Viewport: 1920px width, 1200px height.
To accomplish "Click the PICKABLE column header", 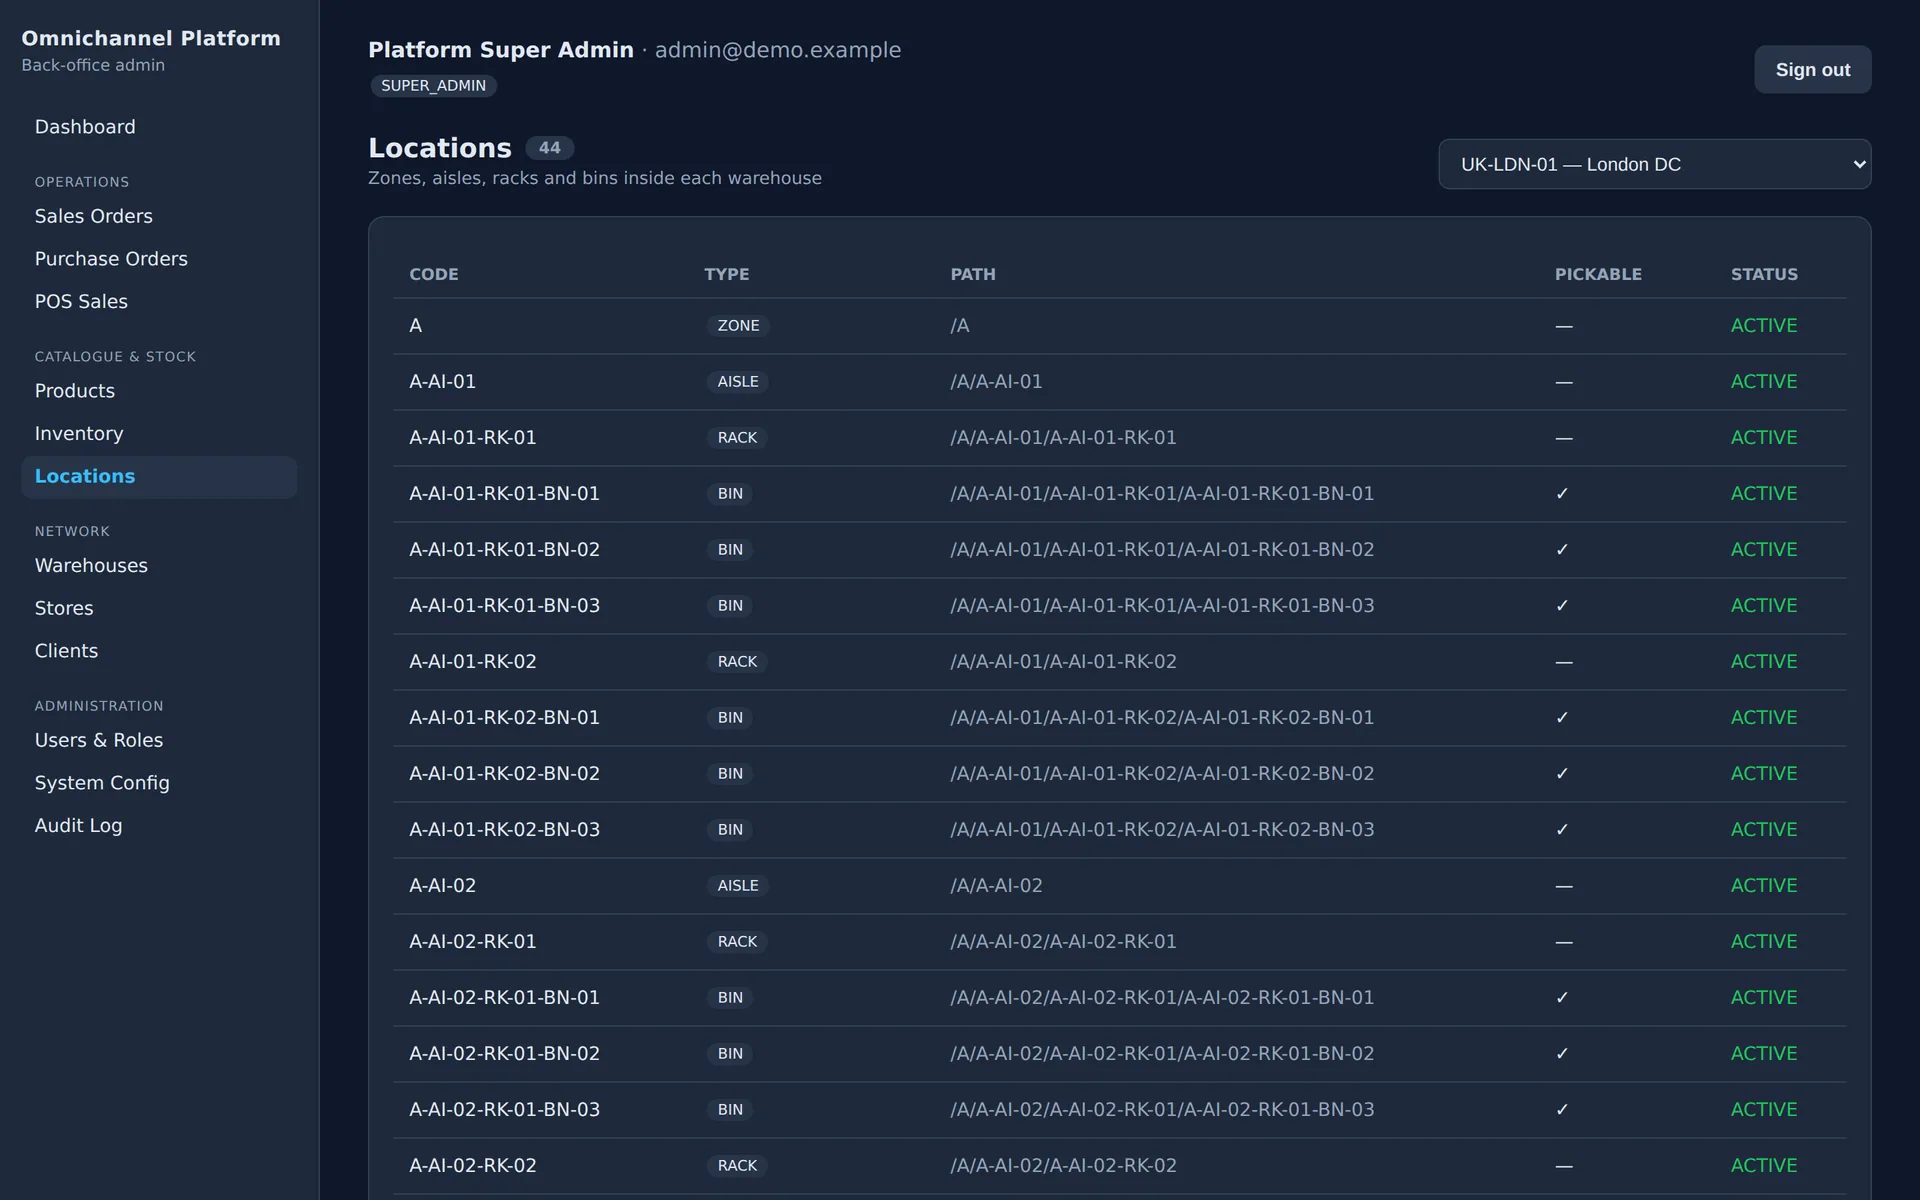I will coord(1598,274).
